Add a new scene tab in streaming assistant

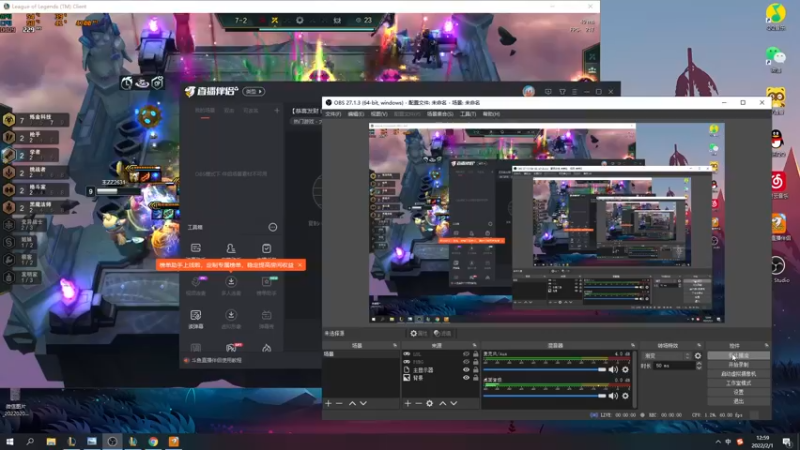[x=277, y=110]
